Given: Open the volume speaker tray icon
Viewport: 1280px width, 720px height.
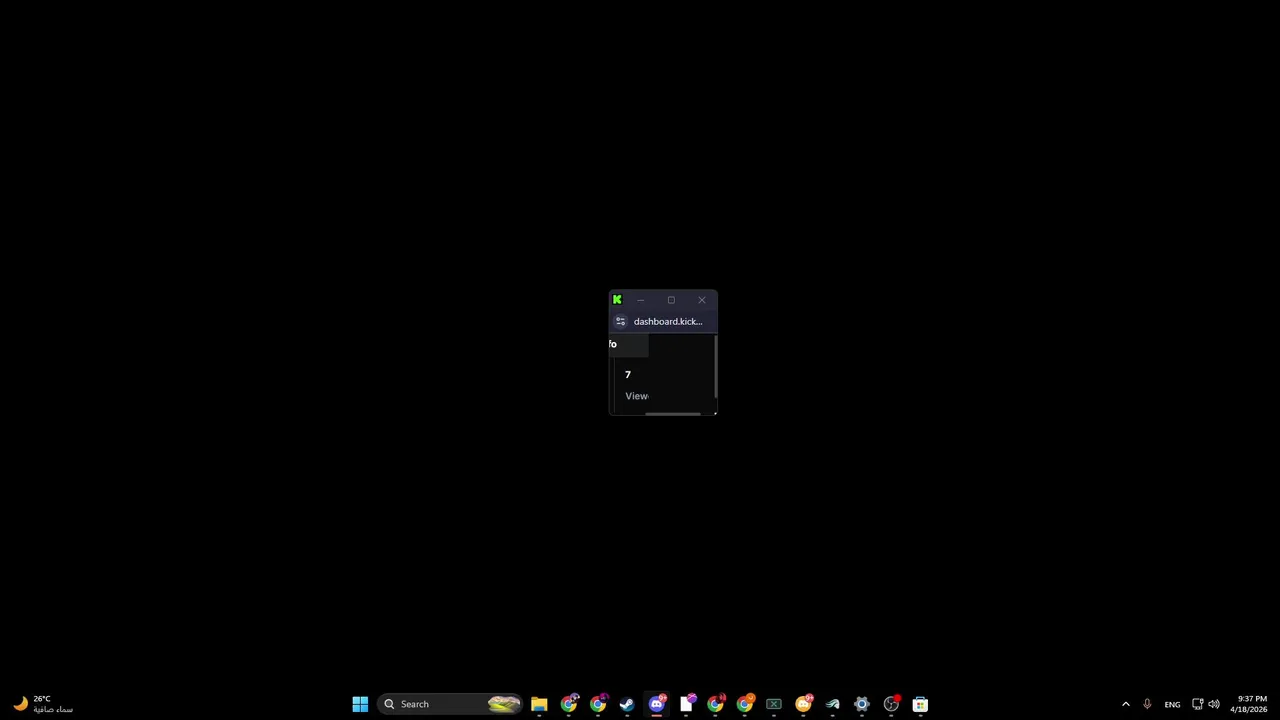Looking at the screenshot, I should [1214, 704].
